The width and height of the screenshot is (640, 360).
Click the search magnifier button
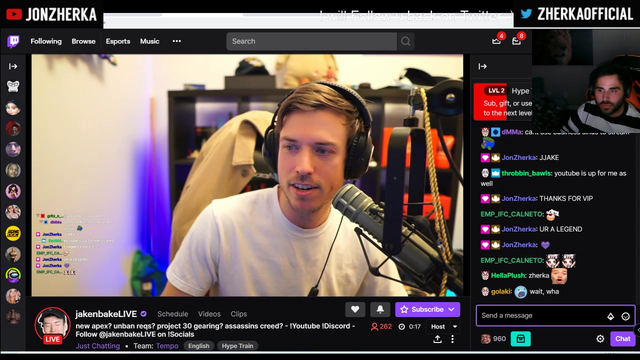[x=406, y=41]
